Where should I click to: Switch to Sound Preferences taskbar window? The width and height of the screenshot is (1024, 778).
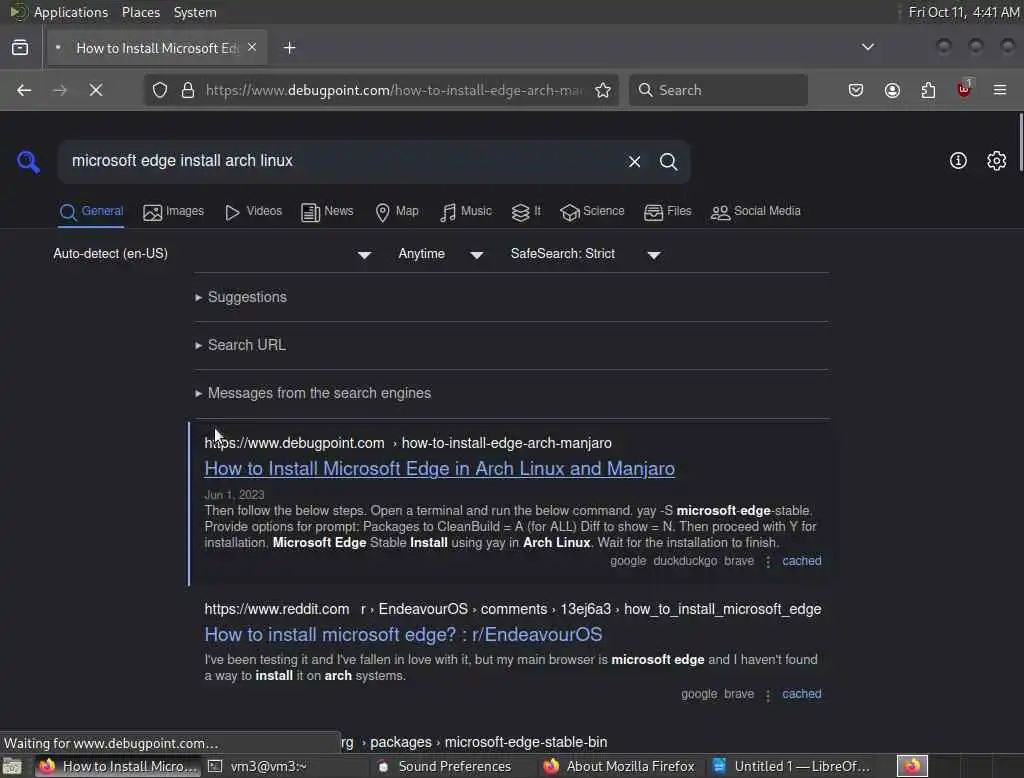point(455,766)
